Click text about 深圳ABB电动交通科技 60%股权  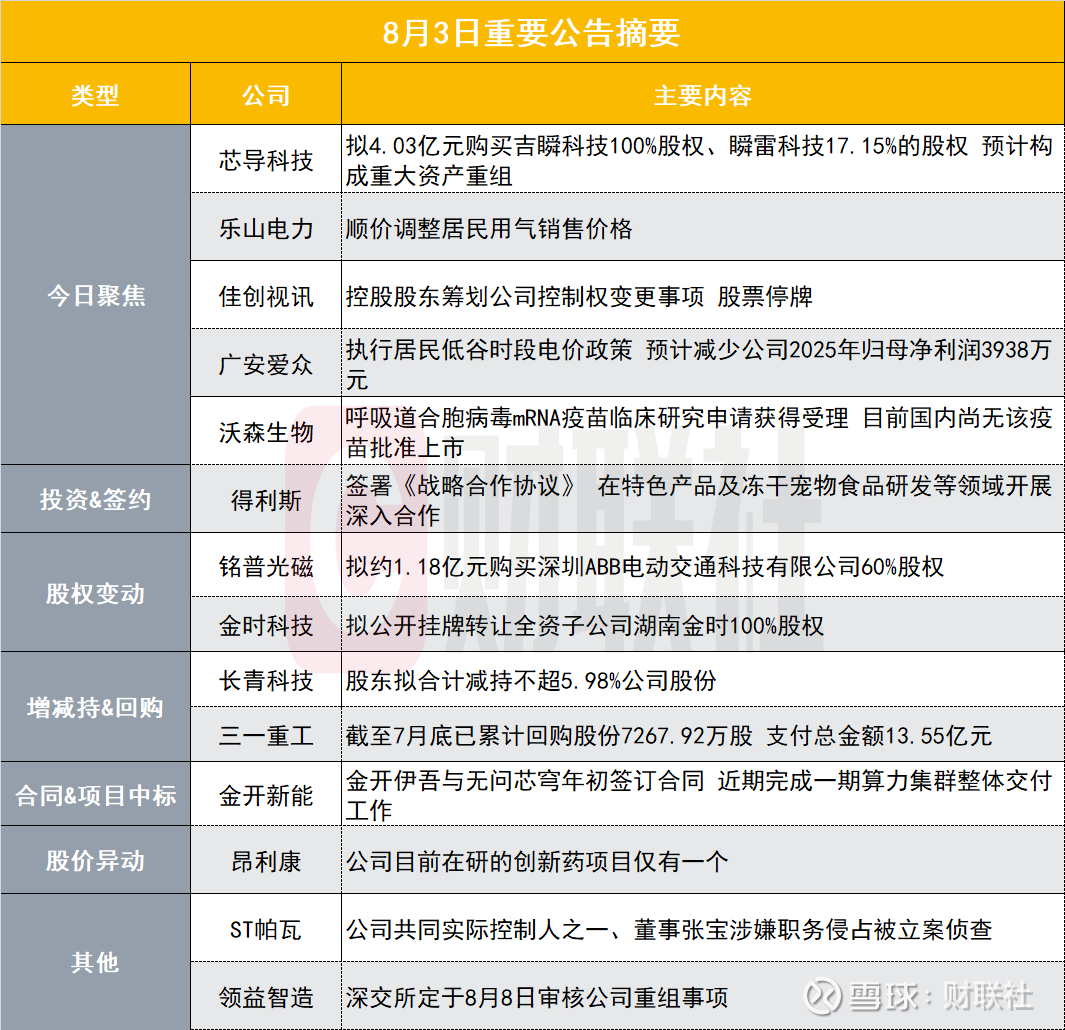coord(645,566)
